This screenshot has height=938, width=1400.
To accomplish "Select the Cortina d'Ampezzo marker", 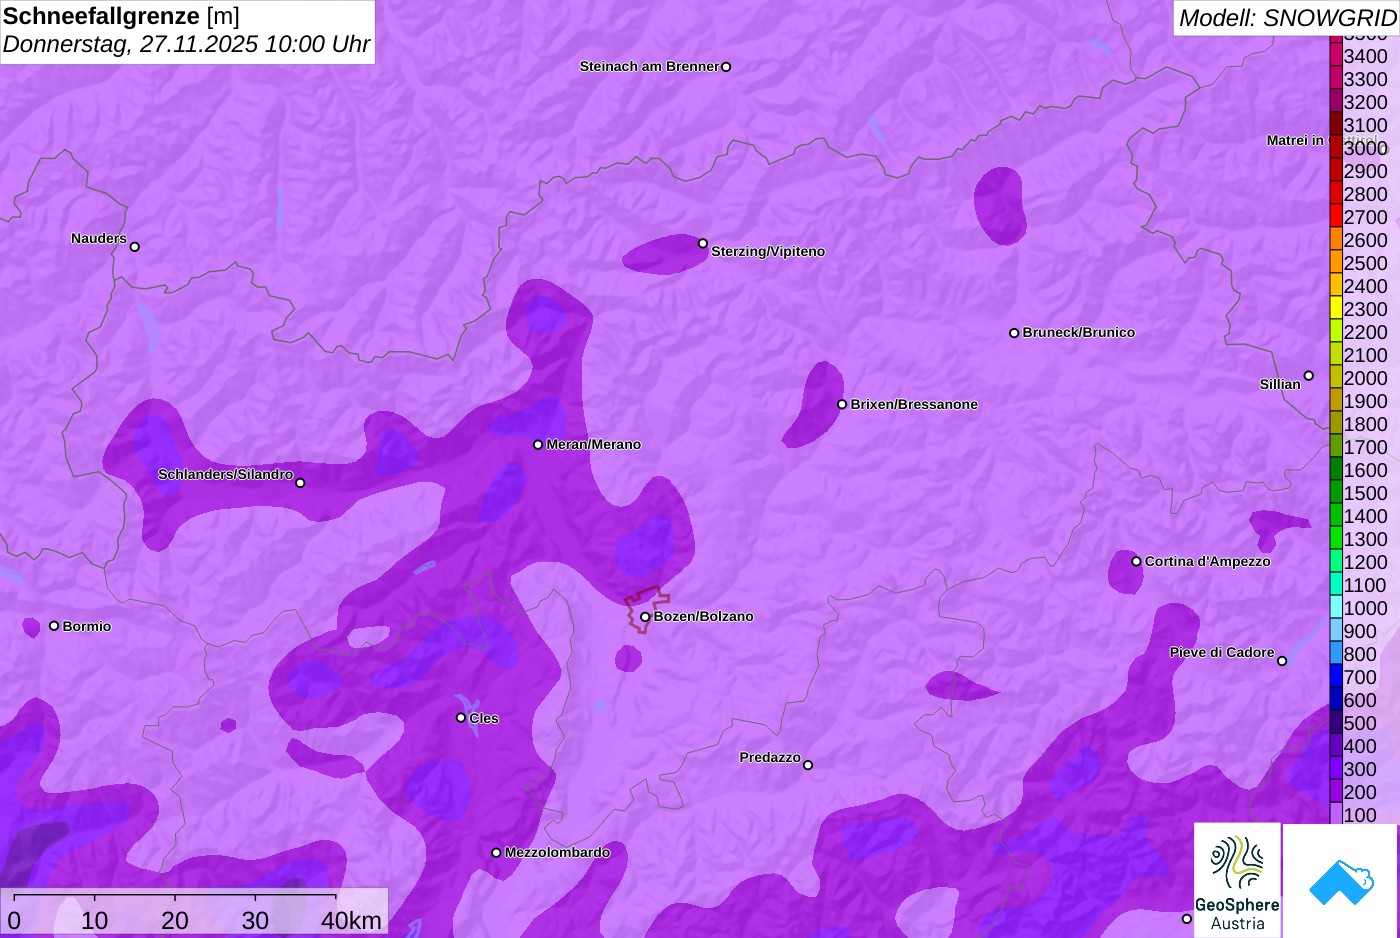I will point(1136,561).
